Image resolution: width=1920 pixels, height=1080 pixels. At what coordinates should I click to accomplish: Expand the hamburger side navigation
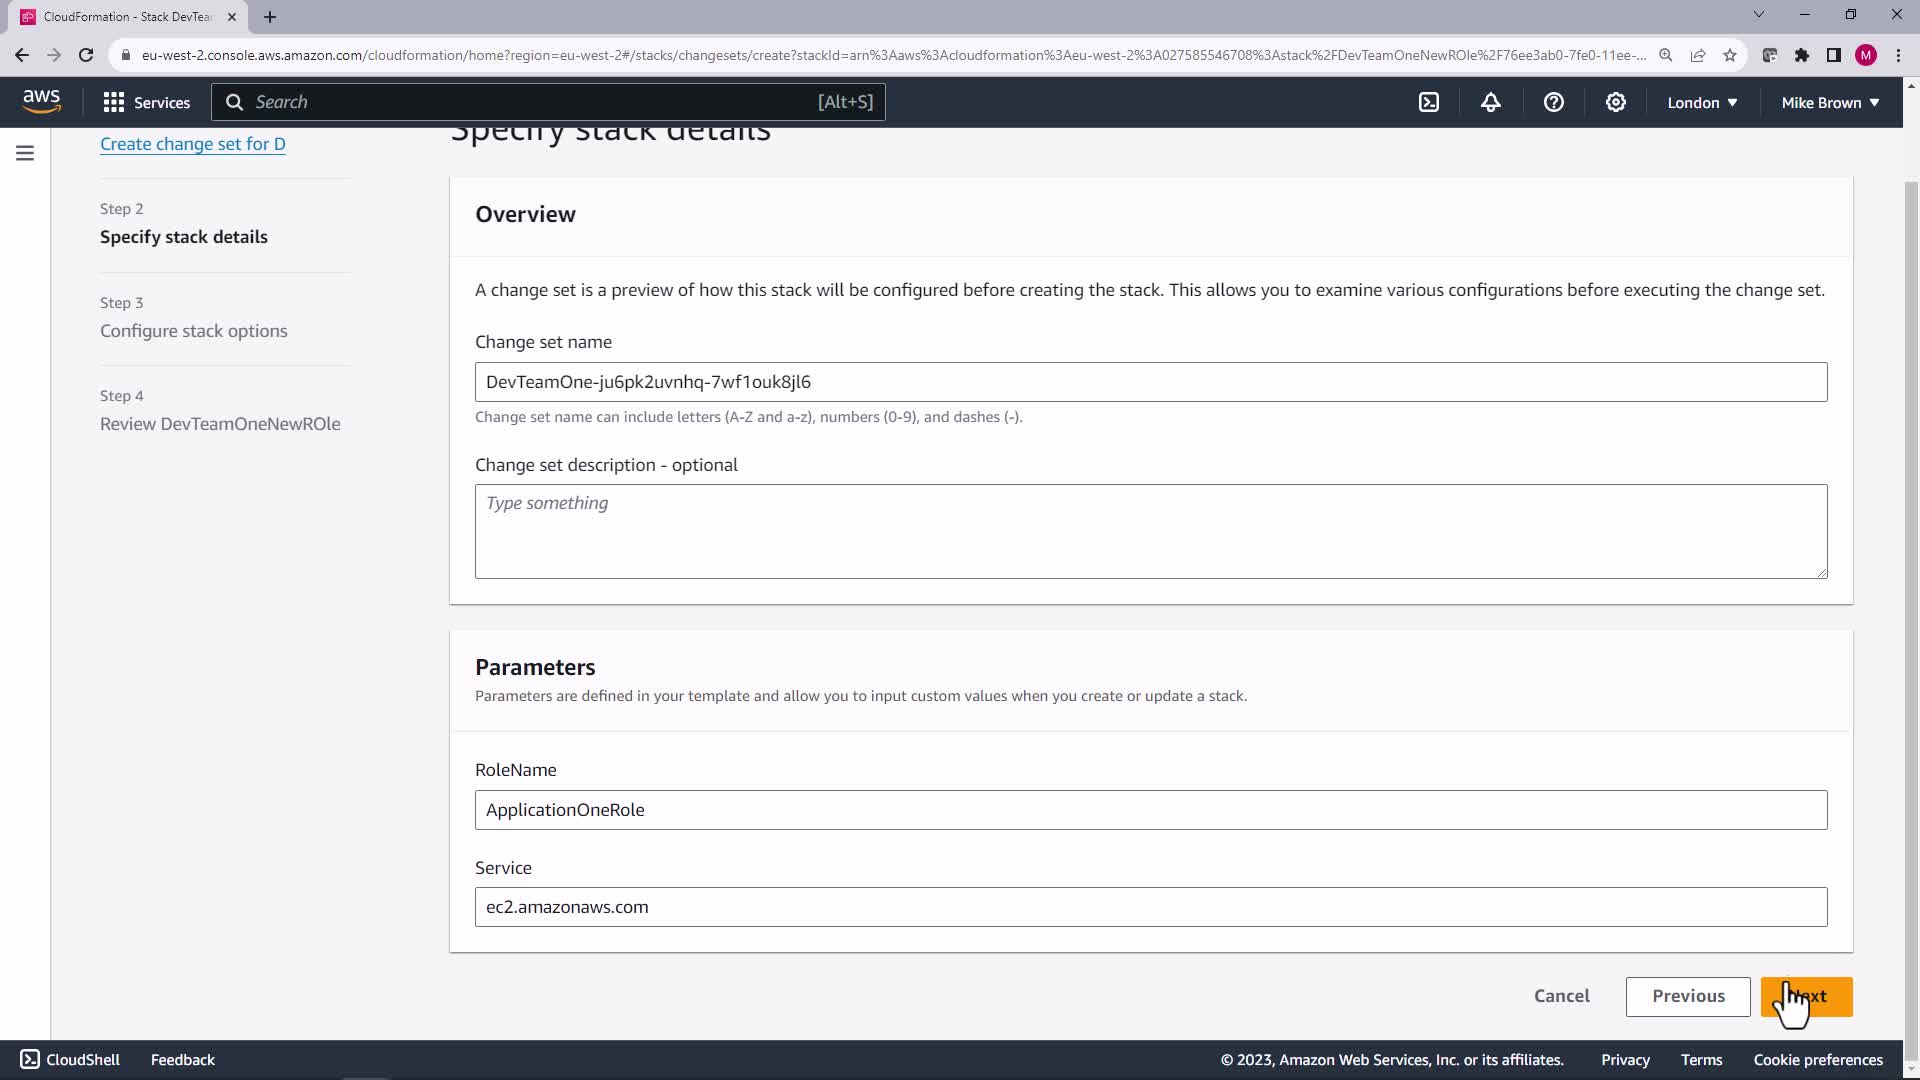pyautogui.click(x=25, y=153)
